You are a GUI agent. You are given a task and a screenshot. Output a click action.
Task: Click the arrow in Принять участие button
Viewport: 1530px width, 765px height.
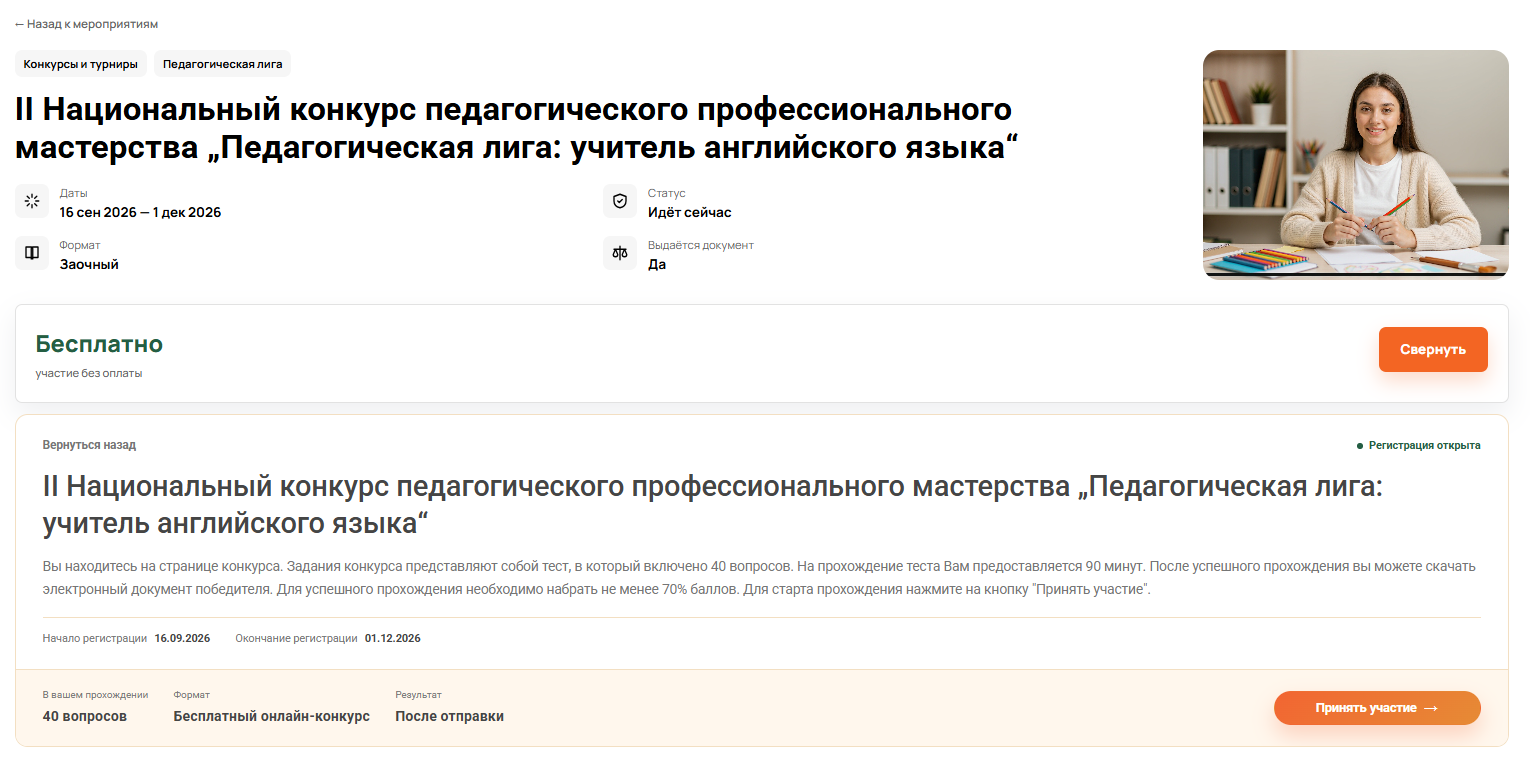tap(1431, 708)
